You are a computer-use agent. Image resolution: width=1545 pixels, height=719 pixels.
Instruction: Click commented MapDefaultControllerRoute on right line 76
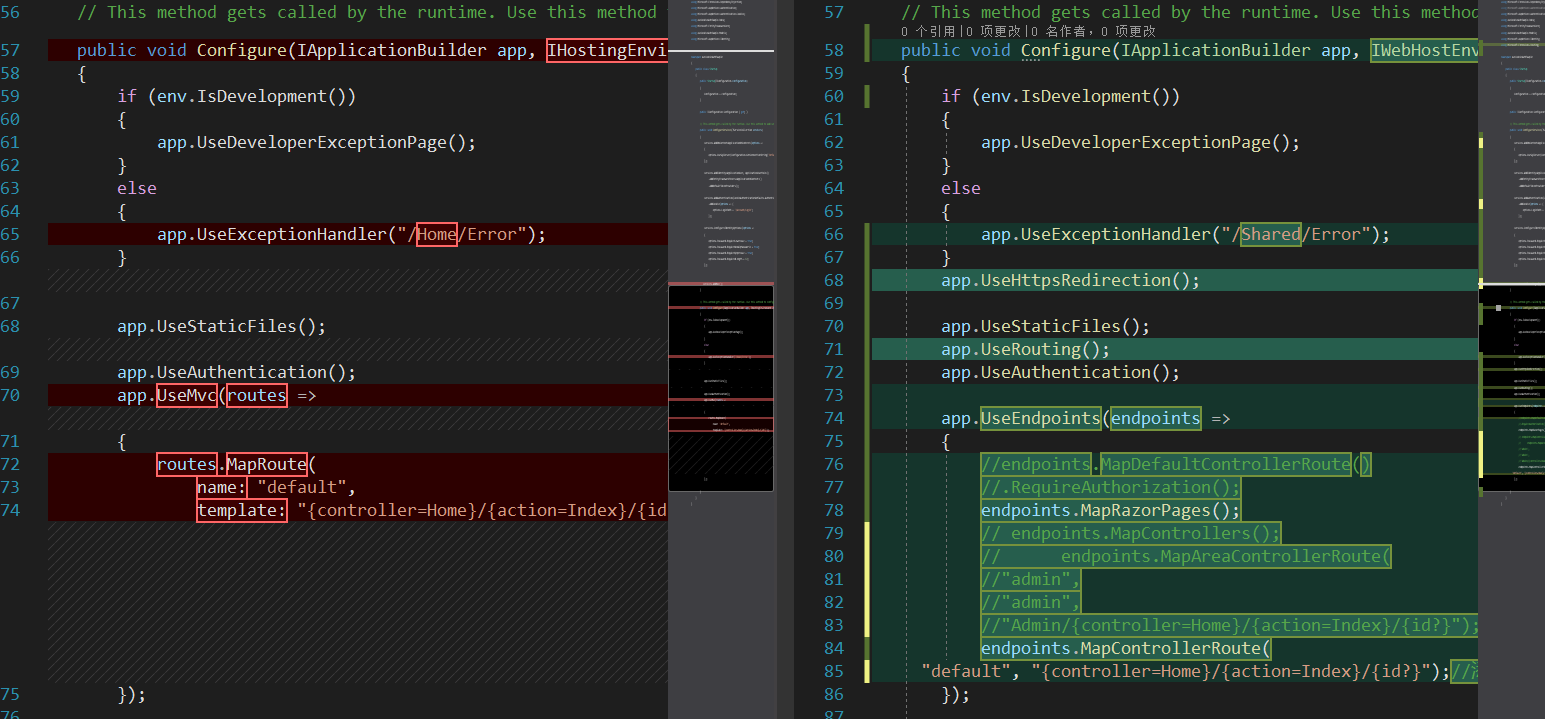[1225, 464]
